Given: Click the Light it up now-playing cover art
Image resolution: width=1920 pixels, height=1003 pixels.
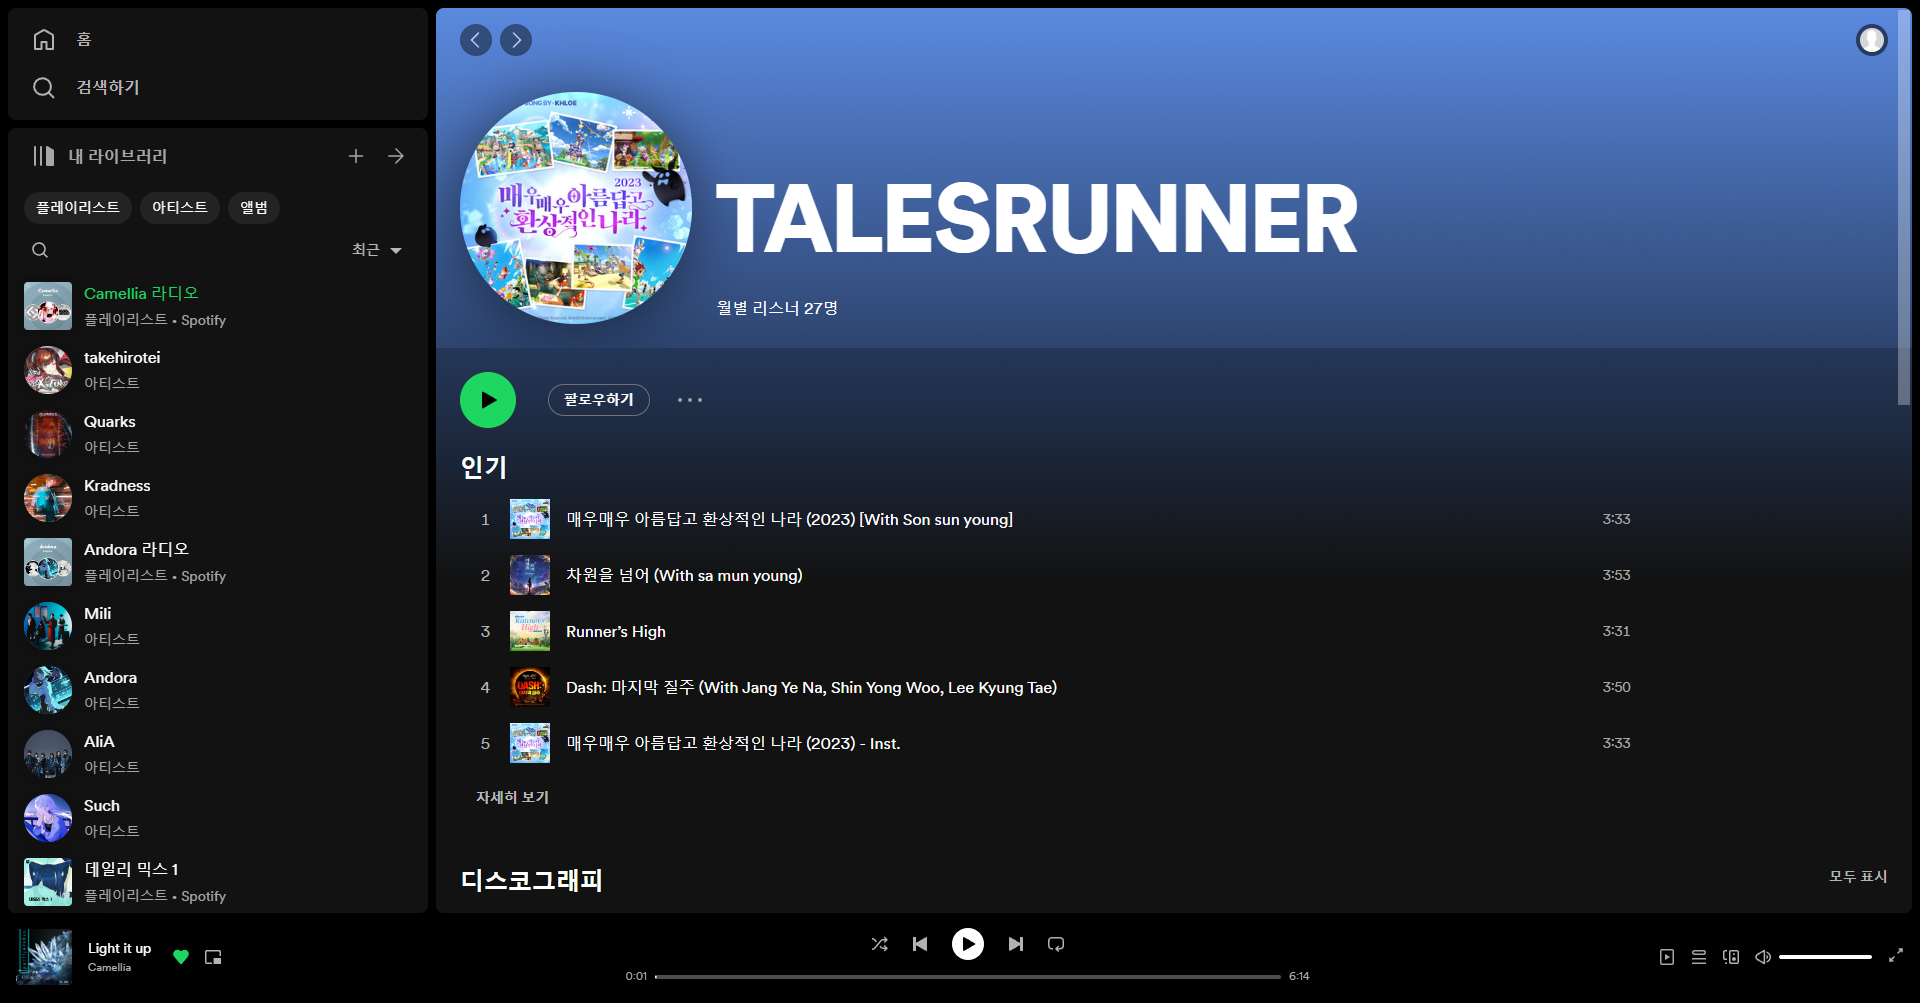Looking at the screenshot, I should pyautogui.click(x=44, y=957).
